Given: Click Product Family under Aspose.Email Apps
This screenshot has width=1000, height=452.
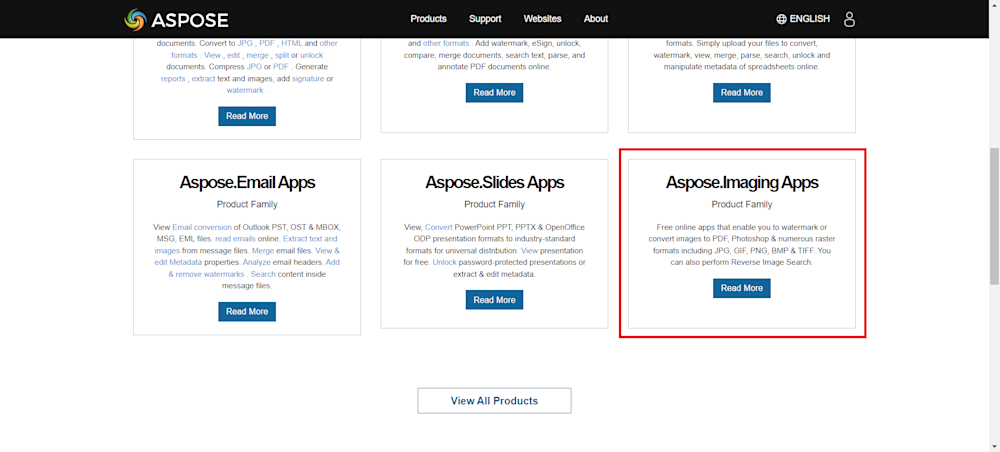Looking at the screenshot, I should [247, 205].
